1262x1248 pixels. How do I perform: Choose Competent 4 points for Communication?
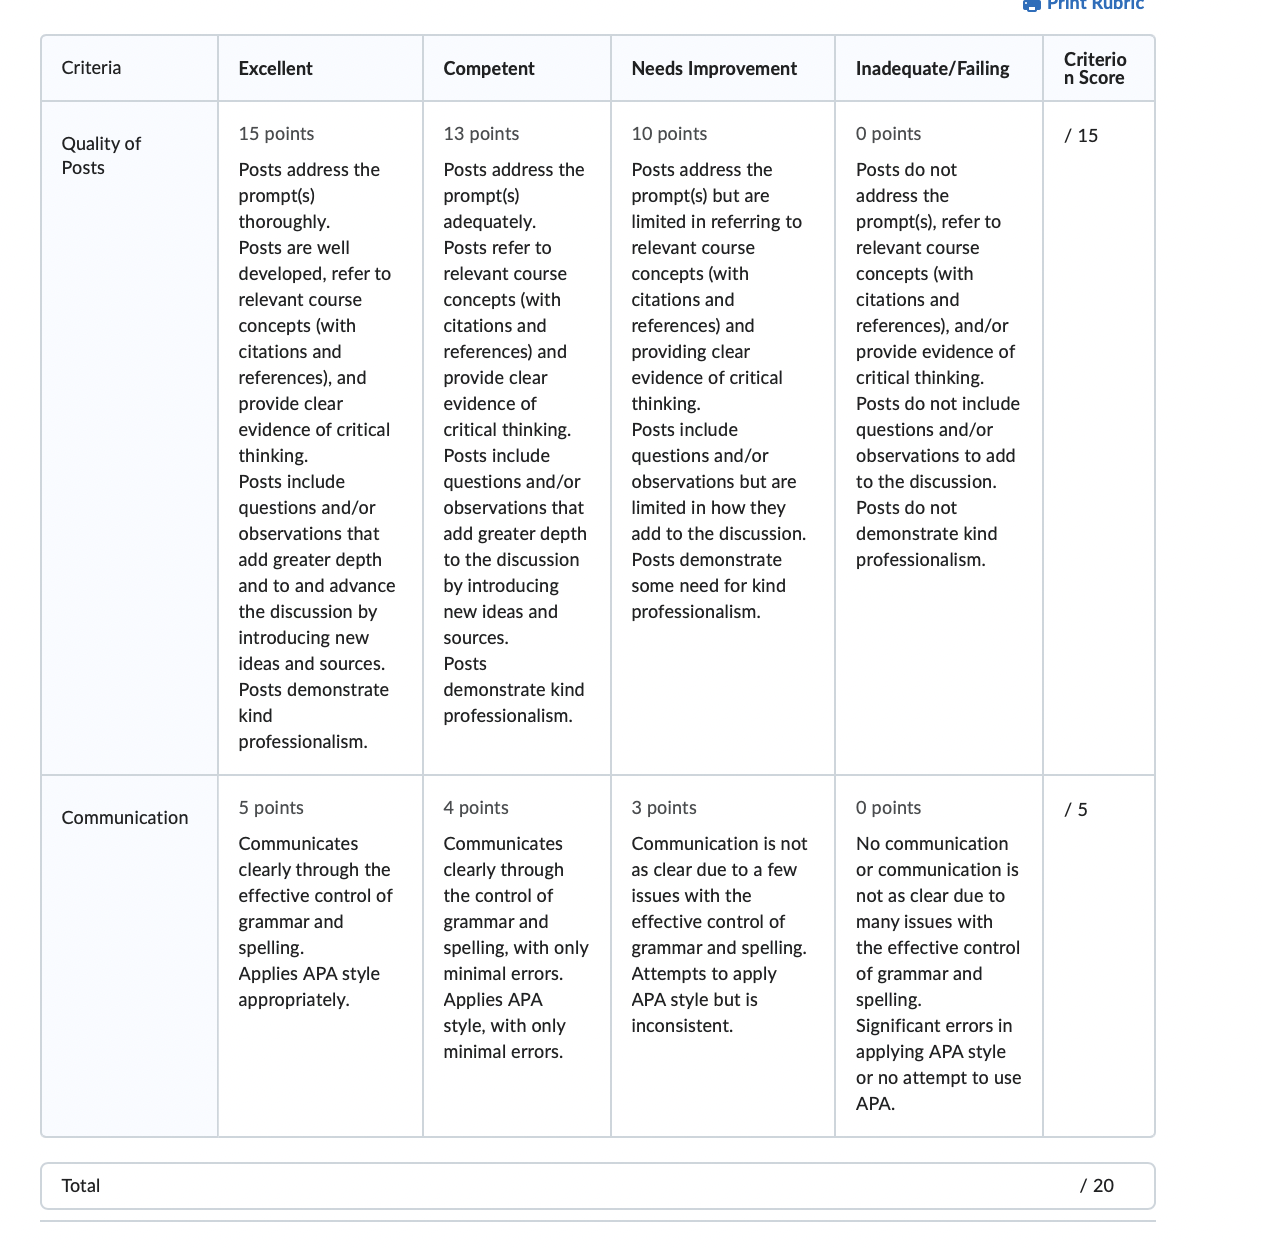[517, 956]
